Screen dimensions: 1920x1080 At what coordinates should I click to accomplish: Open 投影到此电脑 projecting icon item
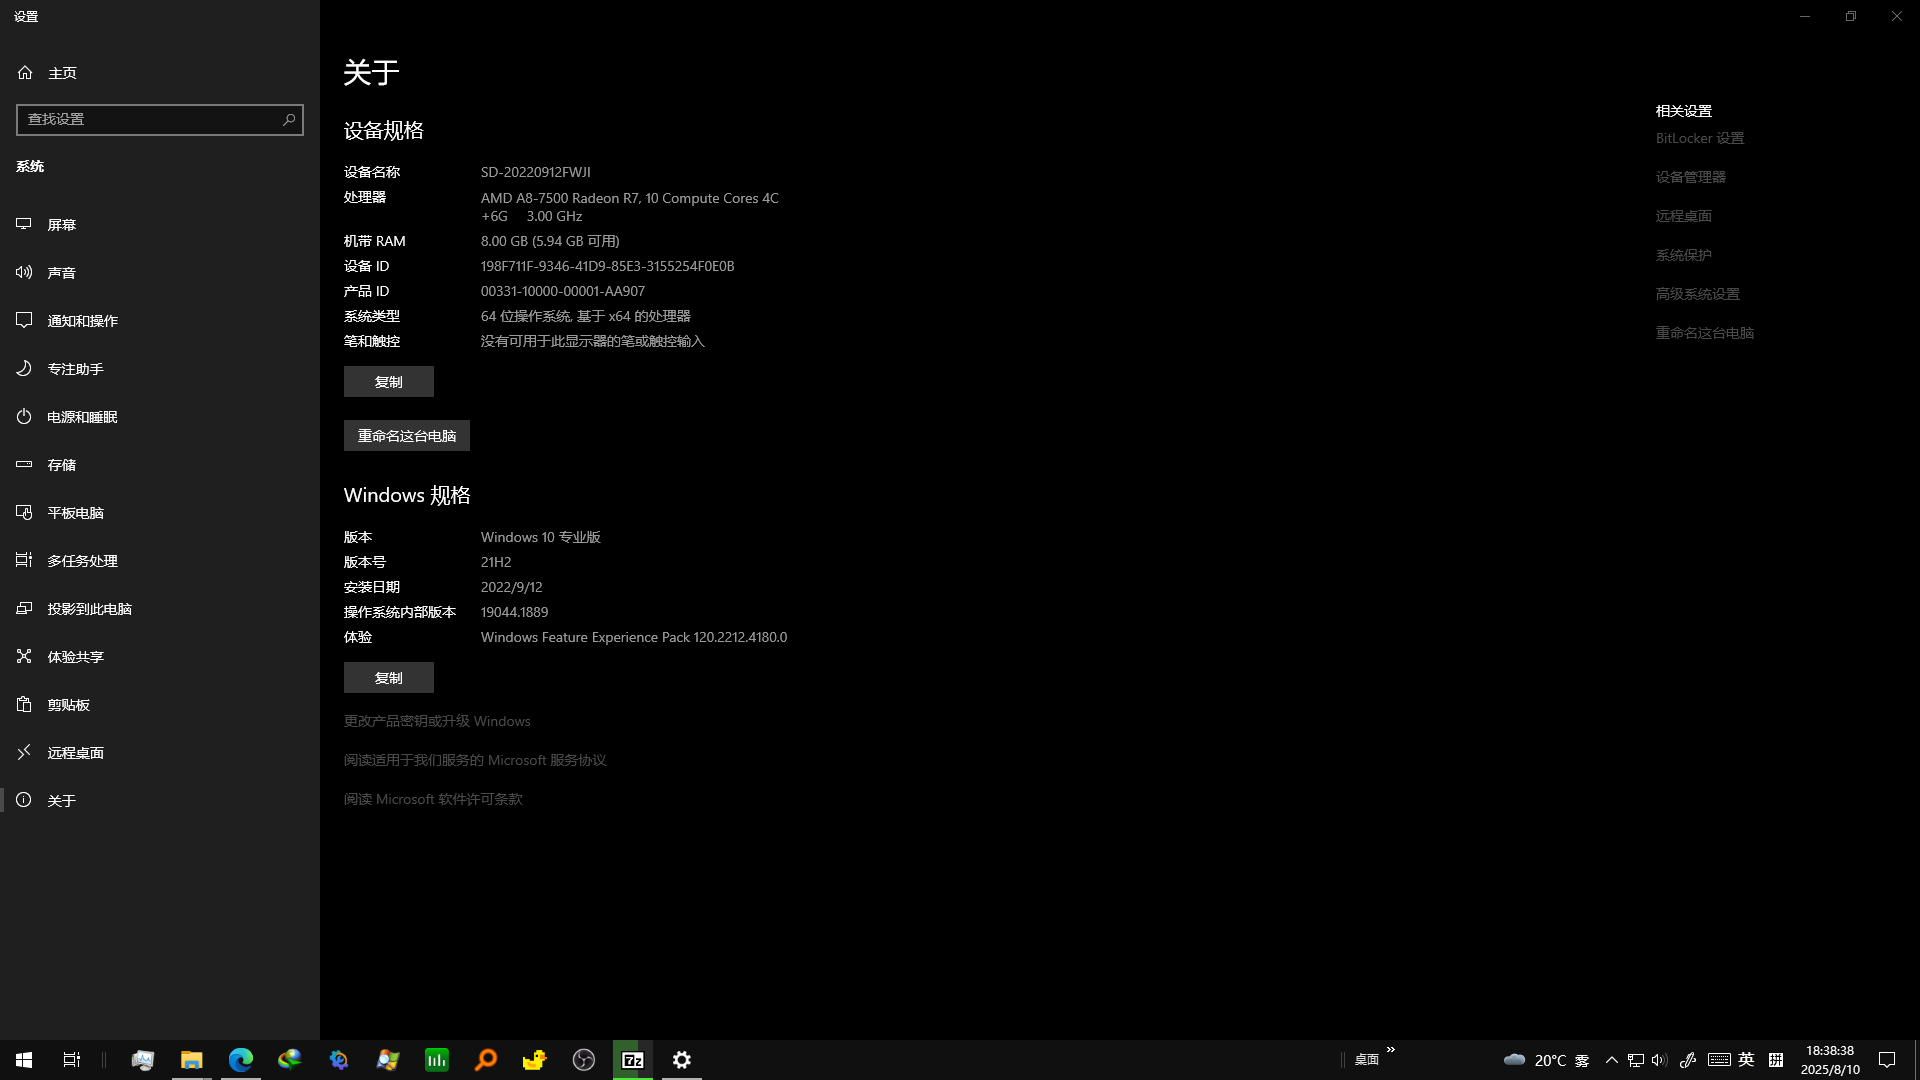click(x=24, y=609)
